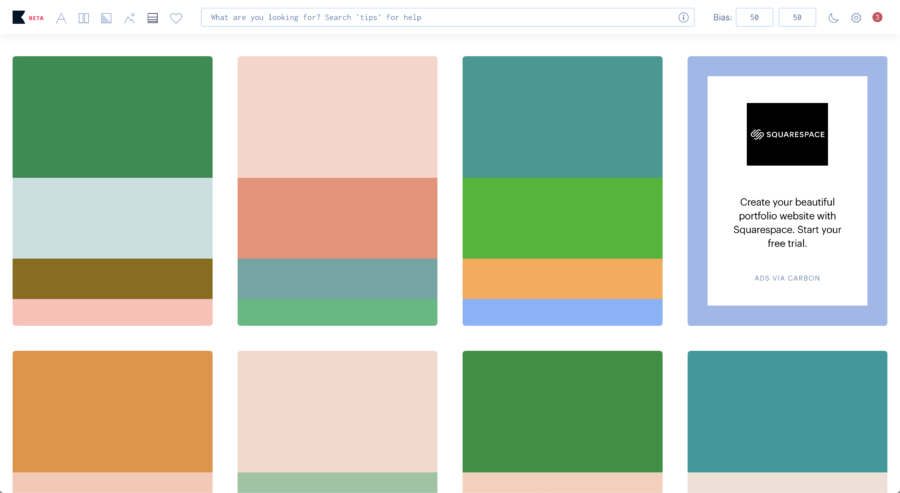Select the light orange band above periwinkle
Image resolution: width=900 pixels, height=493 pixels.
pyautogui.click(x=562, y=279)
